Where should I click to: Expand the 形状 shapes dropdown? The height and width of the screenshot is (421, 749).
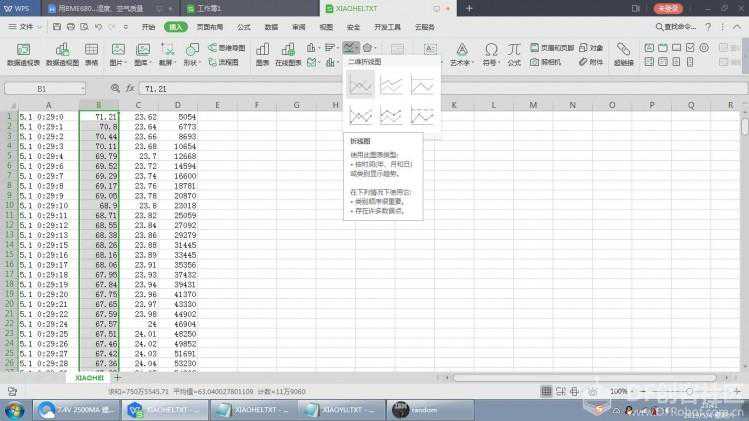point(191,61)
